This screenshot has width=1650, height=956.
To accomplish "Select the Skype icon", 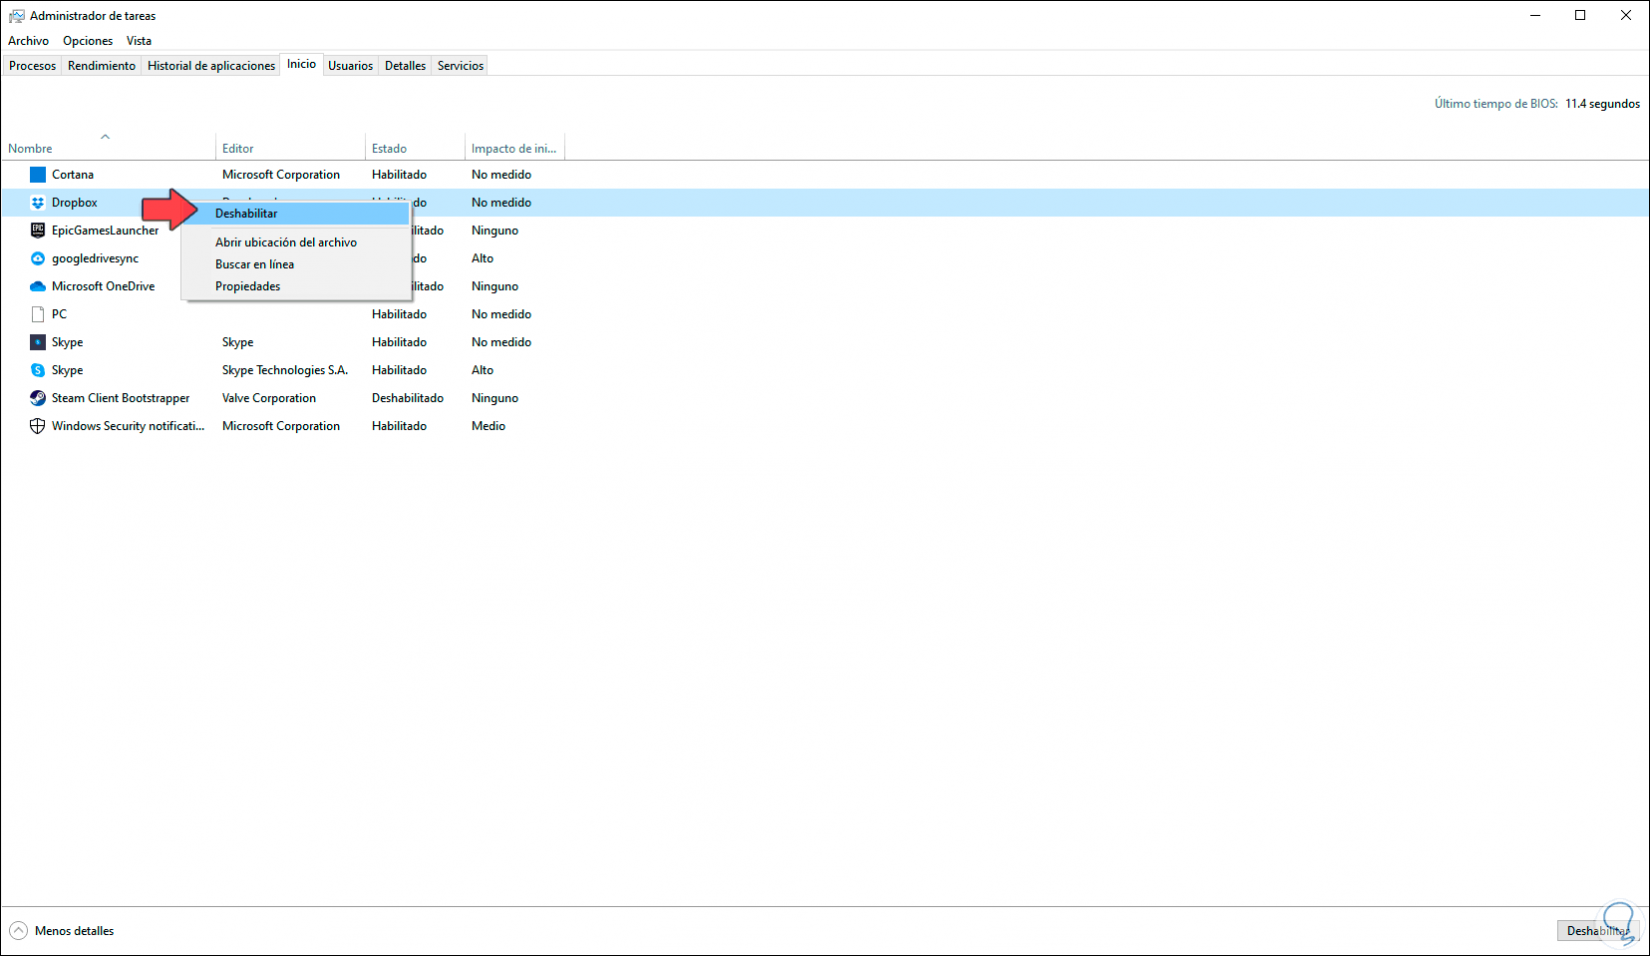I will coord(37,342).
